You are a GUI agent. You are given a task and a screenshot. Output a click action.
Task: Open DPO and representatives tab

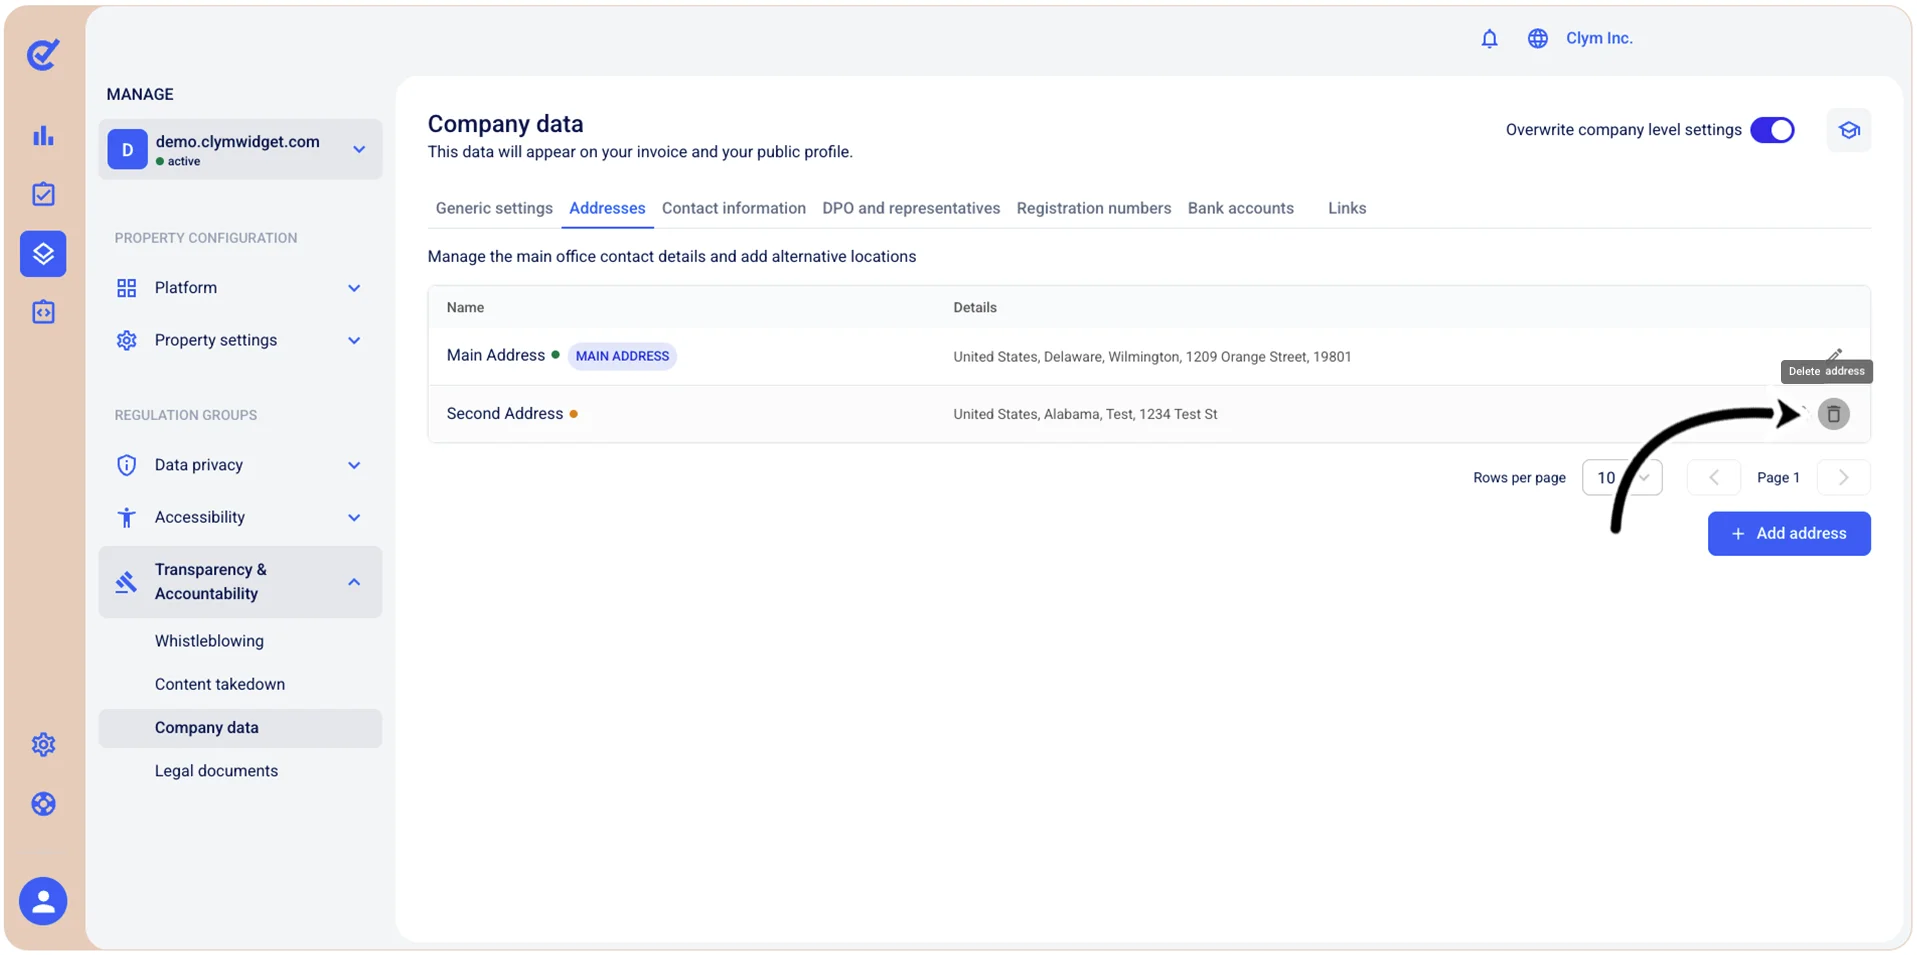[911, 208]
